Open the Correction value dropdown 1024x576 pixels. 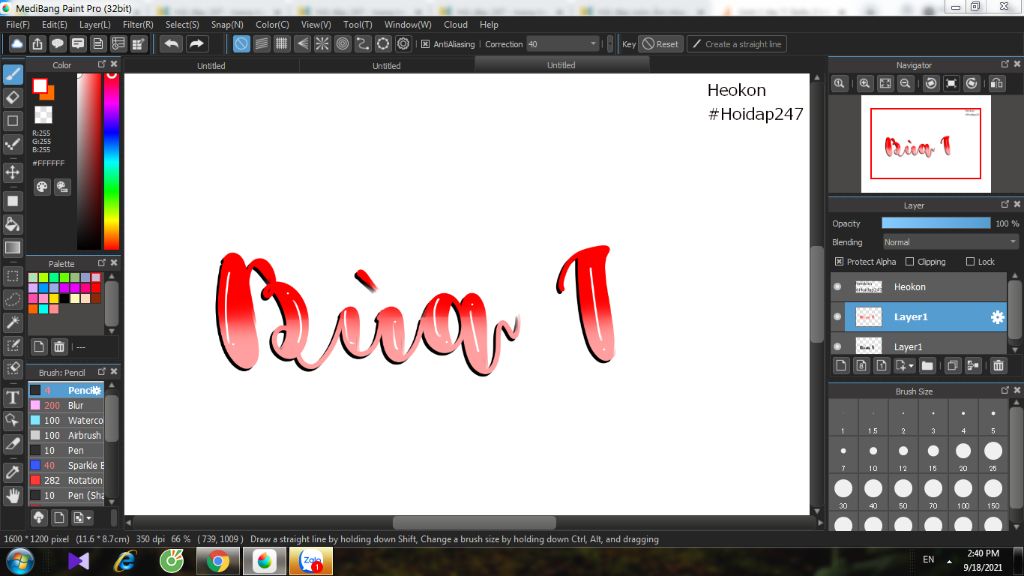[x=594, y=44]
